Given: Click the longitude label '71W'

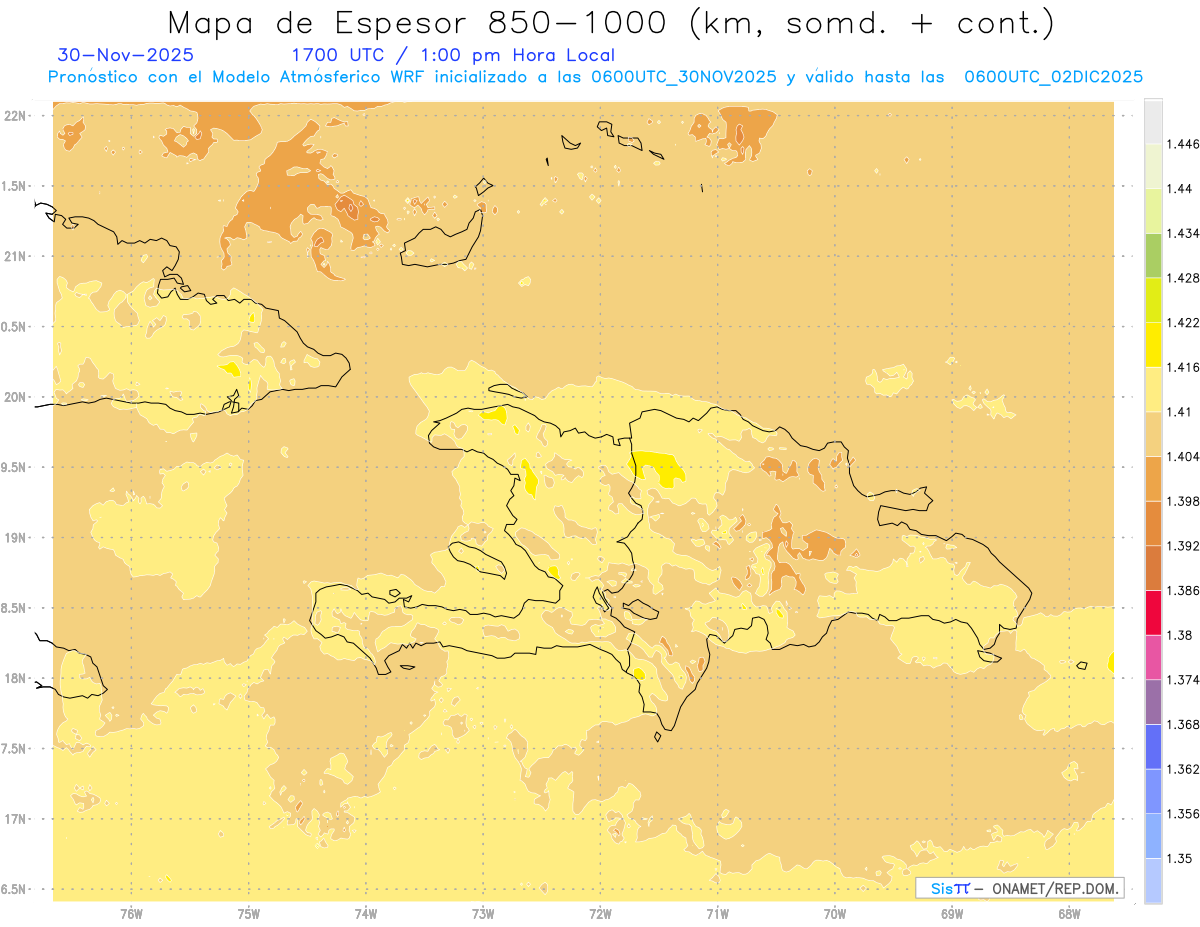Looking at the screenshot, I should (x=717, y=914).
